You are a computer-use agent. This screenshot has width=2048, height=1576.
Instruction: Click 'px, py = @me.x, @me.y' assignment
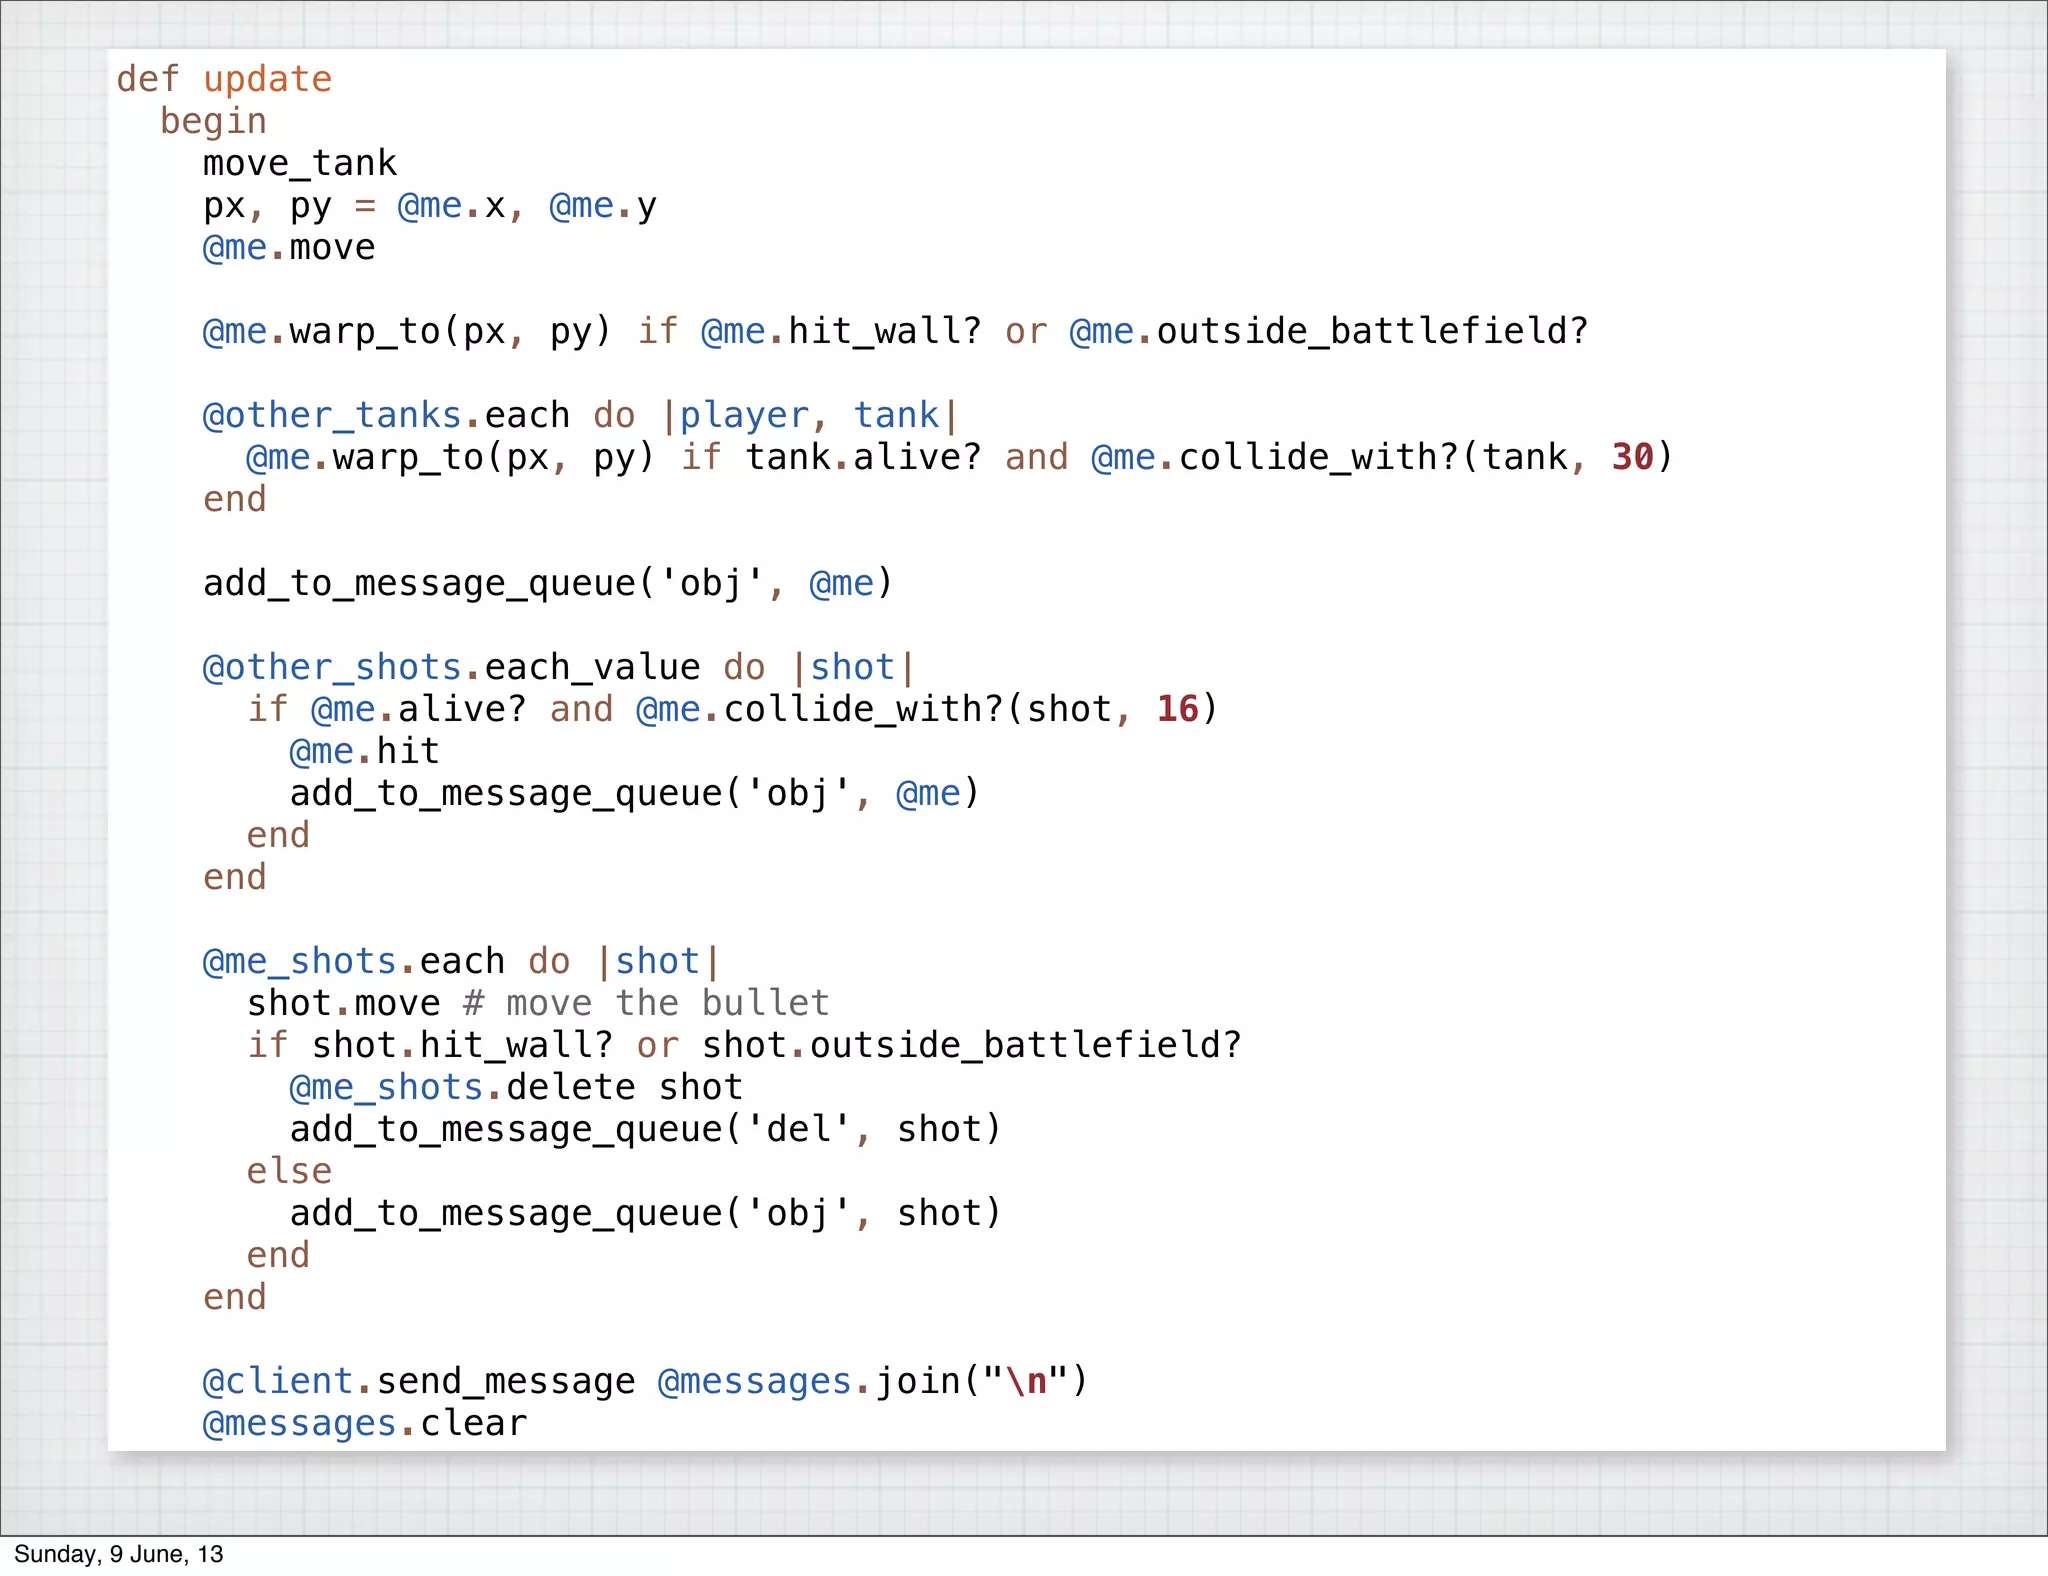[430, 205]
